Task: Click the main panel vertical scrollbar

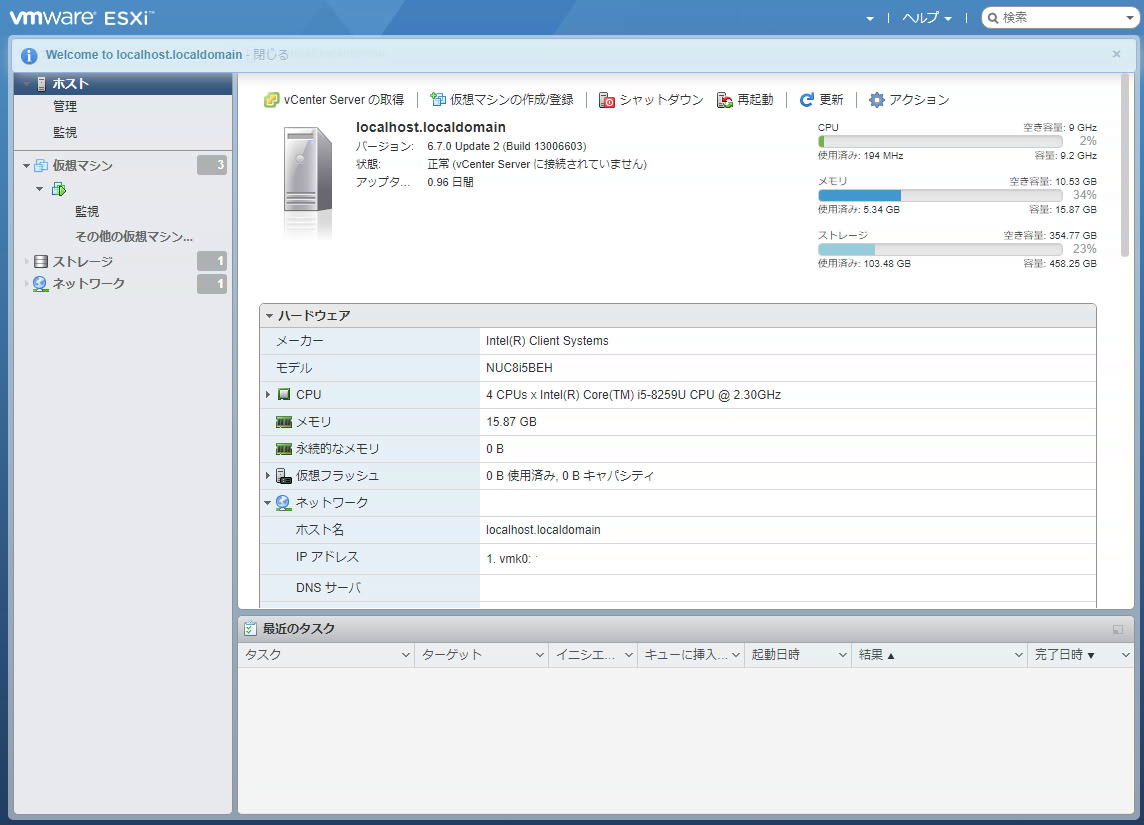Action: [1125, 164]
